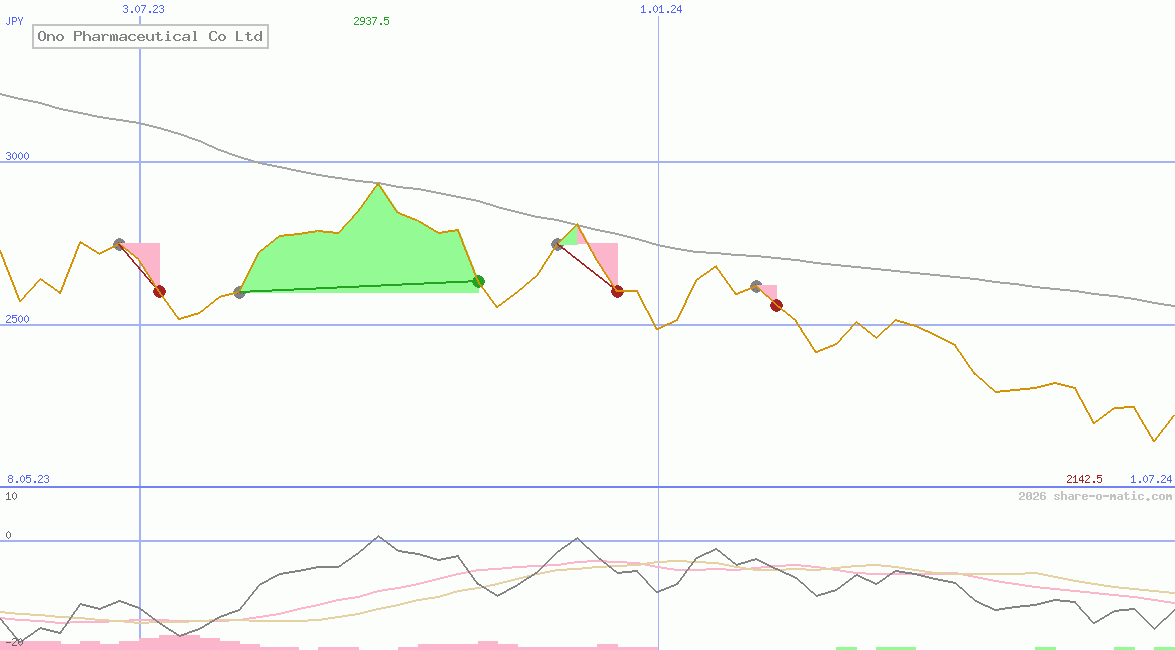
Task: Click the indicator scale label 10
Action: coord(11,496)
